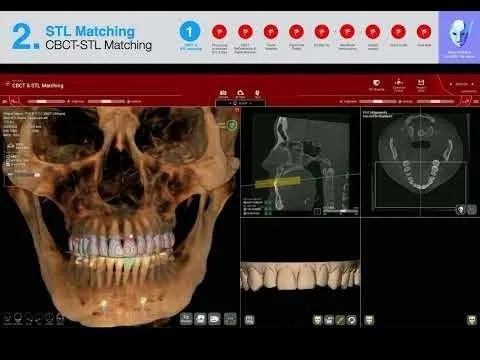Click the image icon button in the 3D view
480x360 pixels.
point(200,319)
